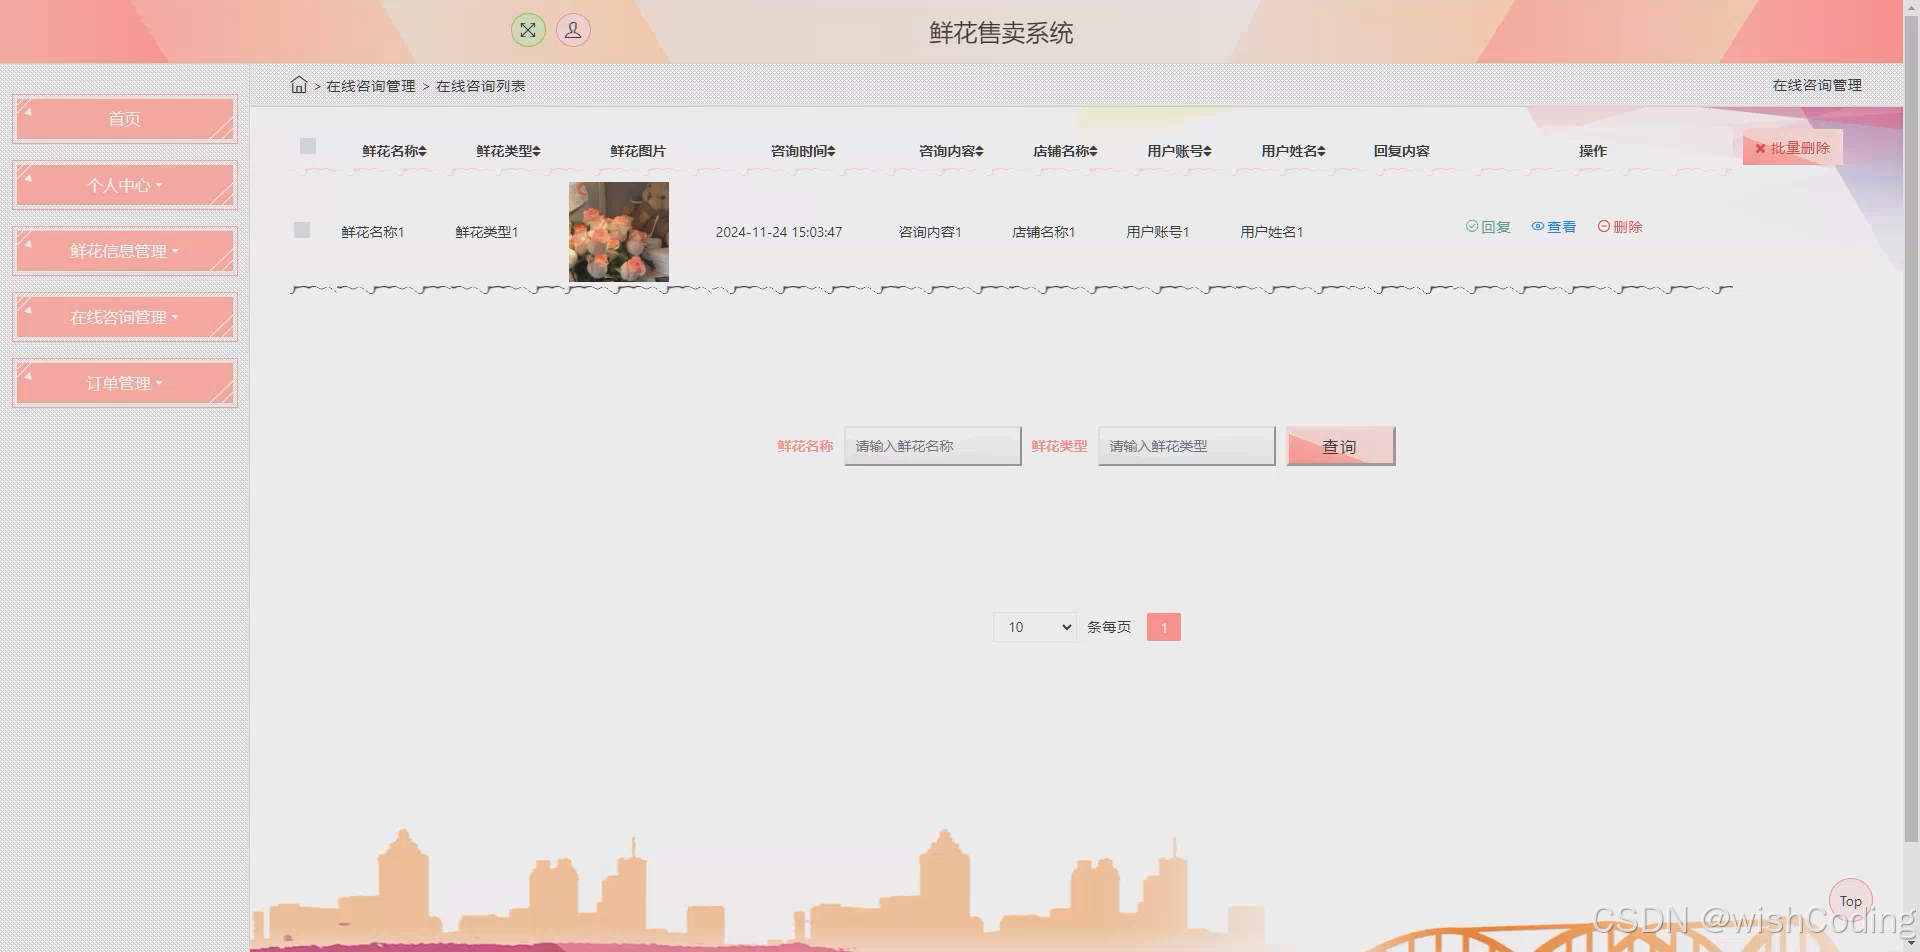Click the 批量删除 batch delete icon button

pyautogui.click(x=1793, y=148)
